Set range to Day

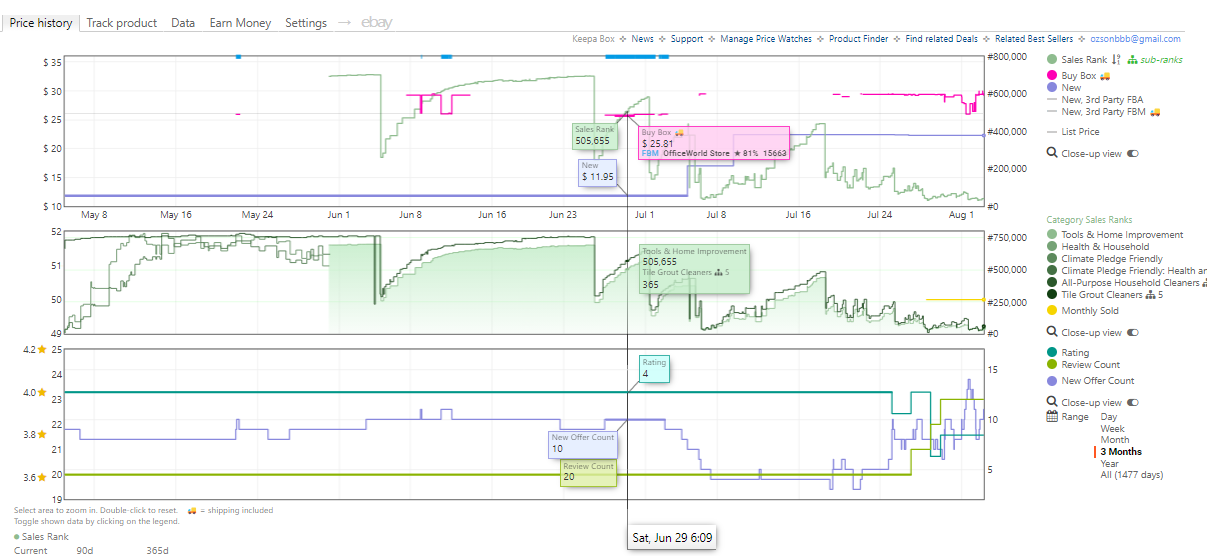1109,417
